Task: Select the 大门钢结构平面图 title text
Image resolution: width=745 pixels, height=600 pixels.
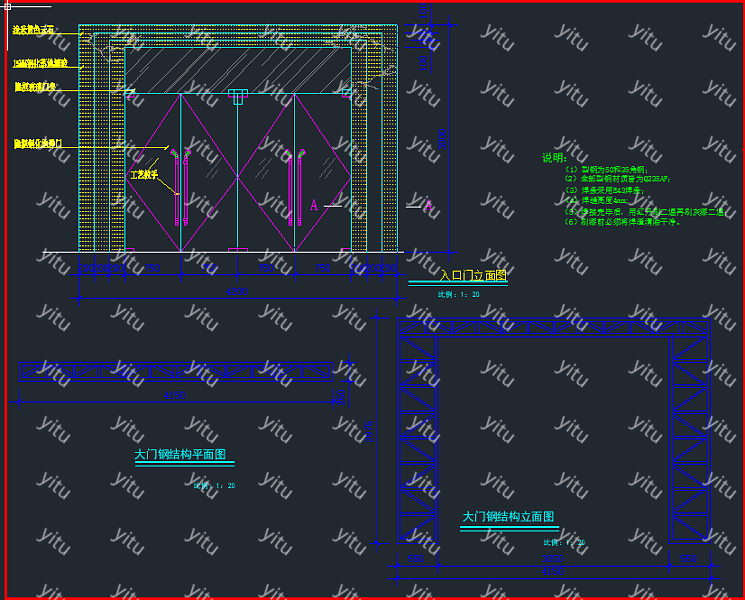Action: (x=180, y=454)
